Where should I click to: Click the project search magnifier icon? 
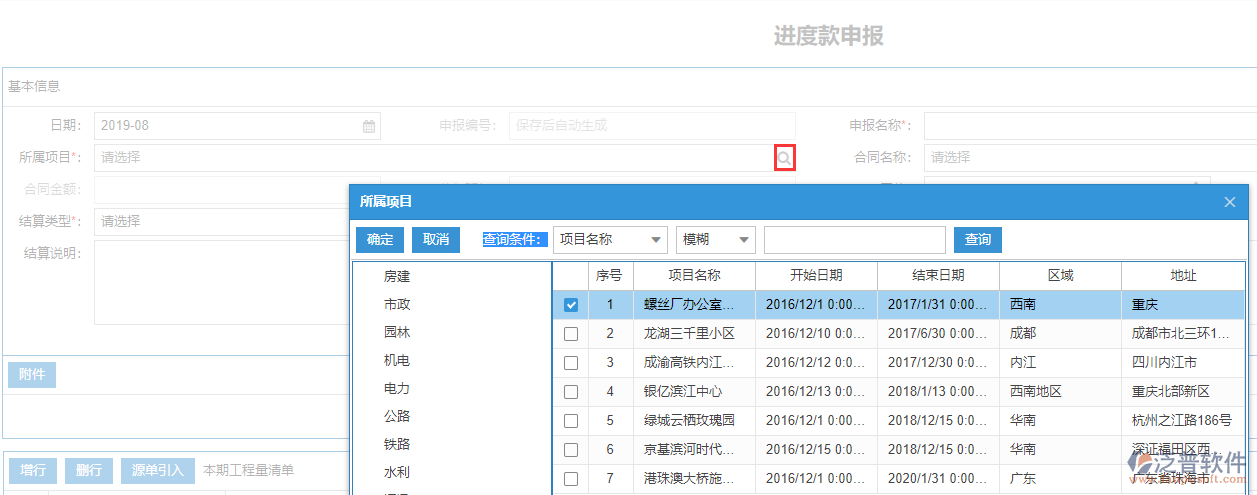[x=785, y=157]
